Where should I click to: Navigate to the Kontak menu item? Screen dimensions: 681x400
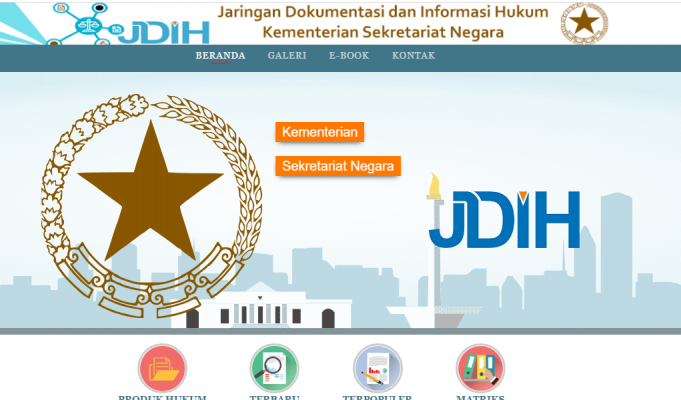pyautogui.click(x=413, y=56)
